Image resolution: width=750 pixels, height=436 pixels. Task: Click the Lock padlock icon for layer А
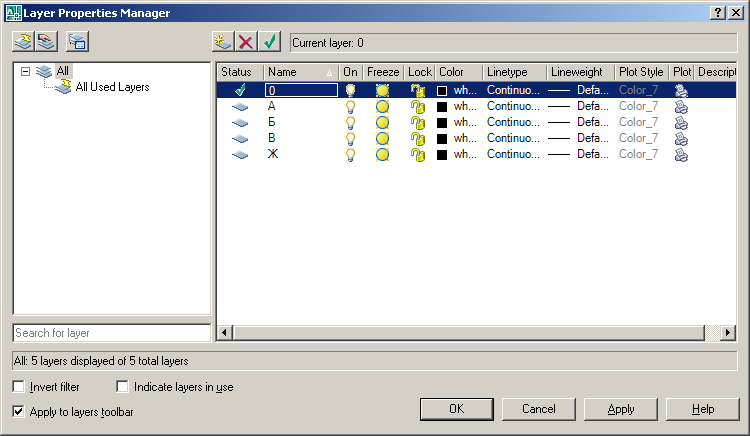click(418, 107)
